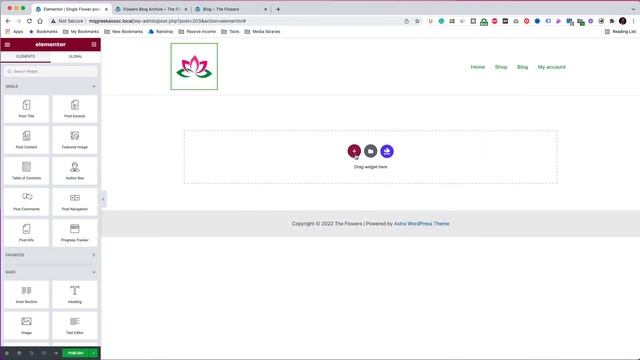Click the purple template kit button
This screenshot has width=640, height=360.
tap(387, 151)
